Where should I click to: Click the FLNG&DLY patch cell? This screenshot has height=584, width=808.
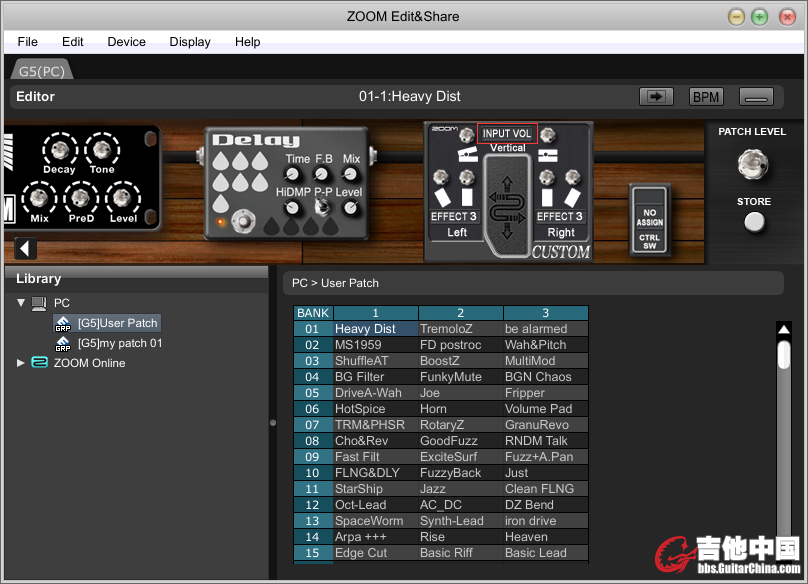(x=376, y=473)
